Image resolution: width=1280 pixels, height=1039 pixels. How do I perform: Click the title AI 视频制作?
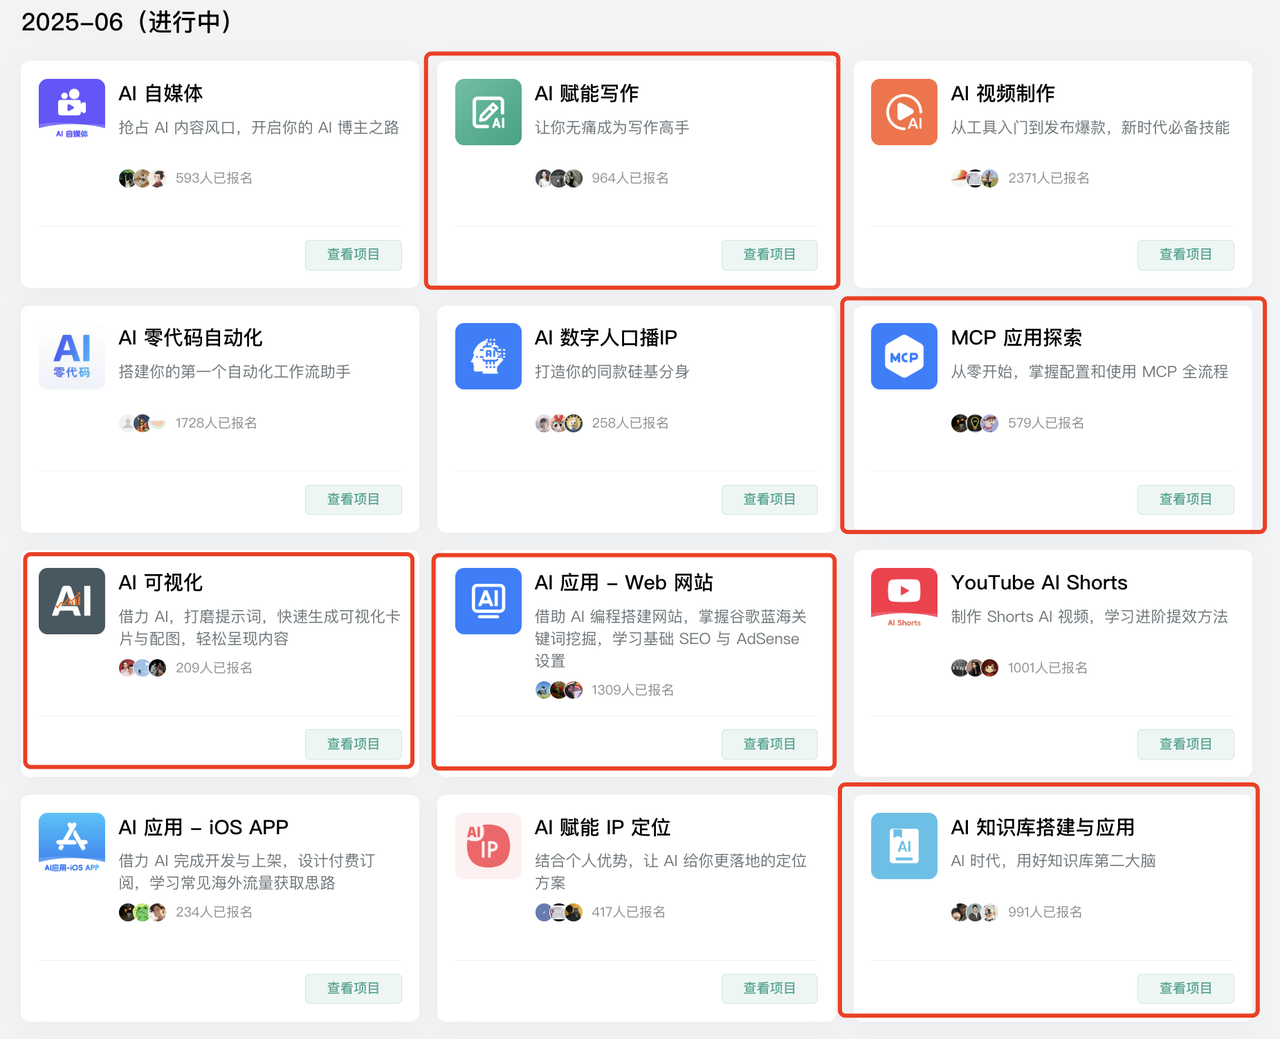(1003, 94)
